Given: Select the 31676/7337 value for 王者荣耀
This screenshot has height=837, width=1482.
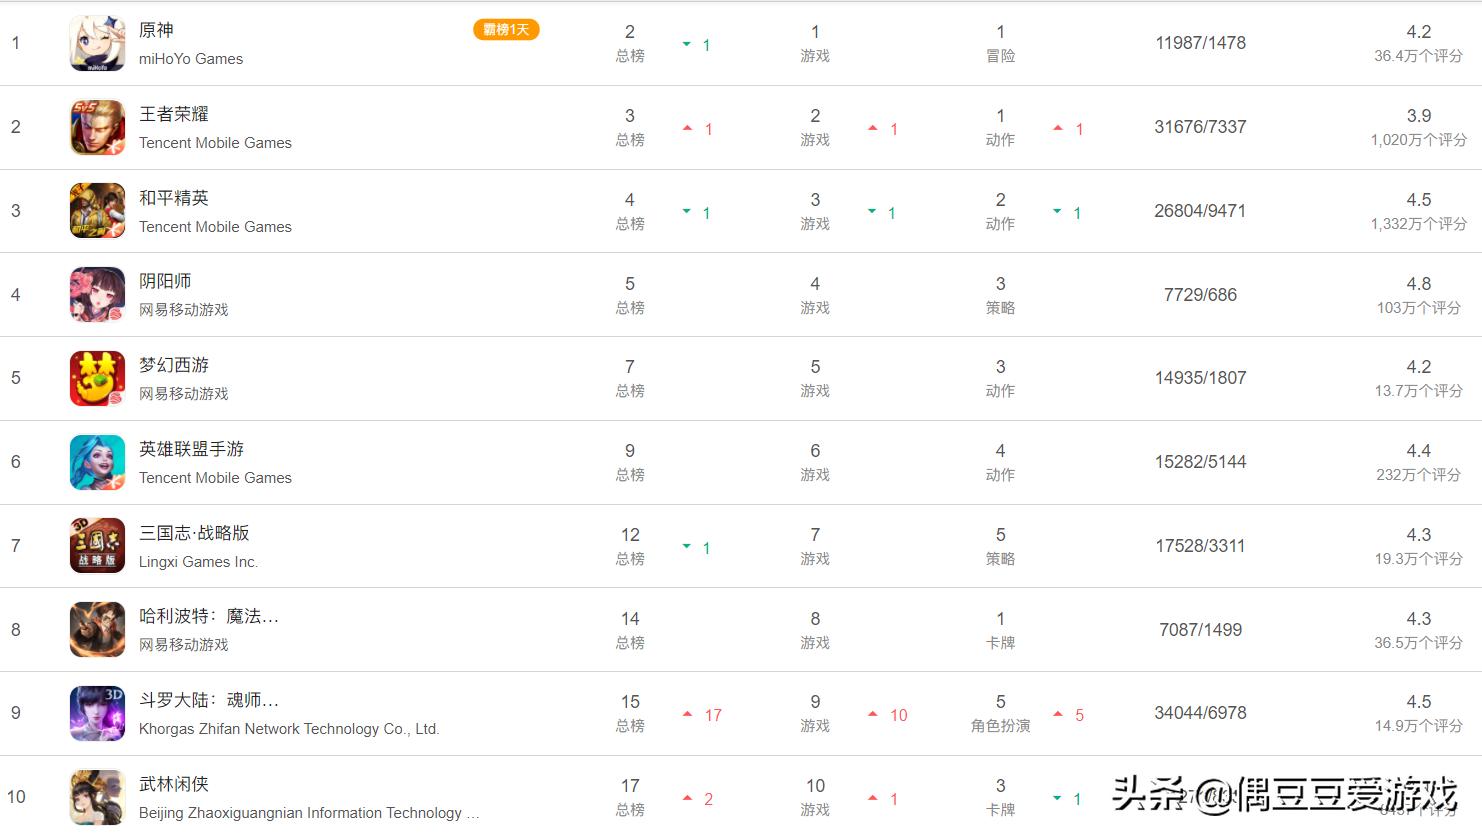Looking at the screenshot, I should (x=1200, y=127).
